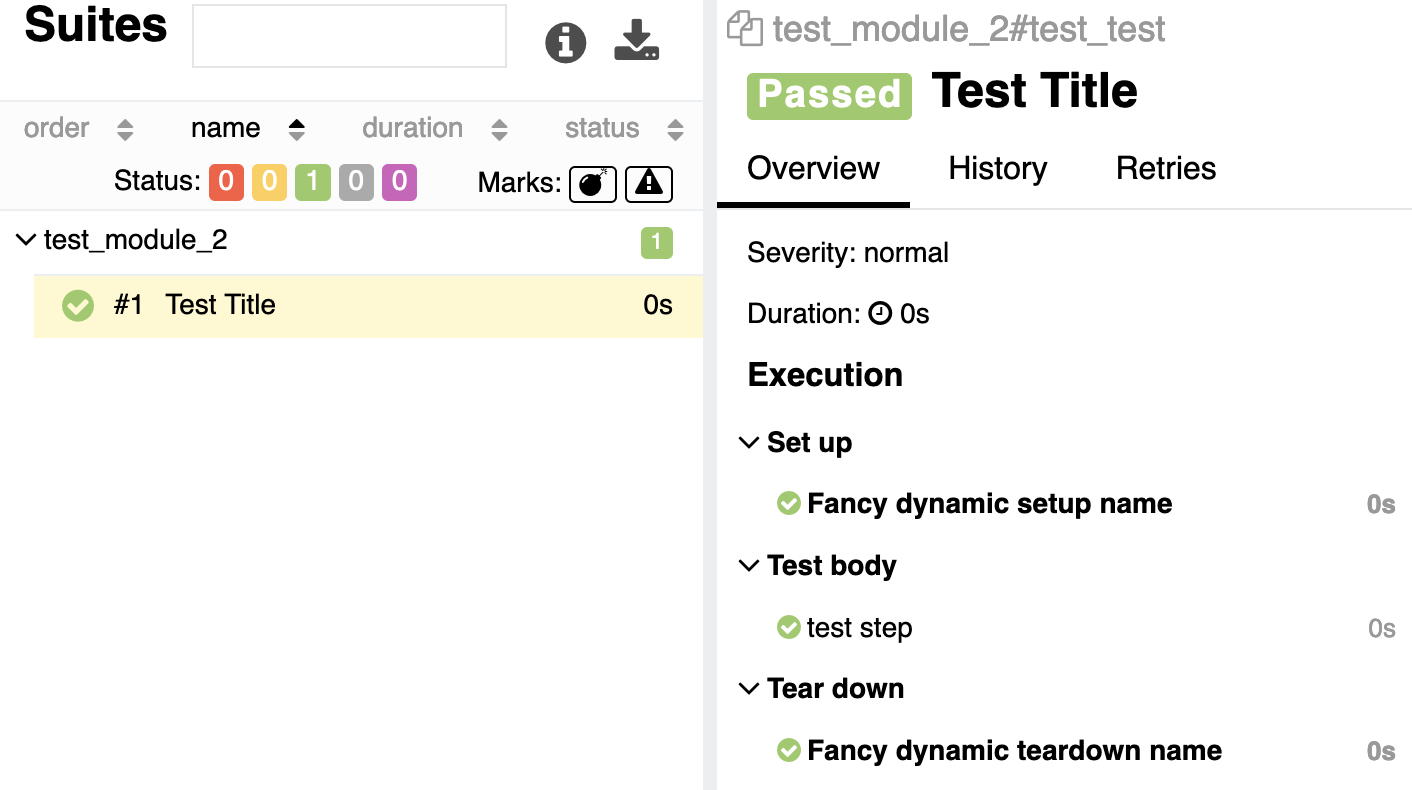Download the suites CSV via the download icon
The width and height of the screenshot is (1412, 790).
coord(637,41)
